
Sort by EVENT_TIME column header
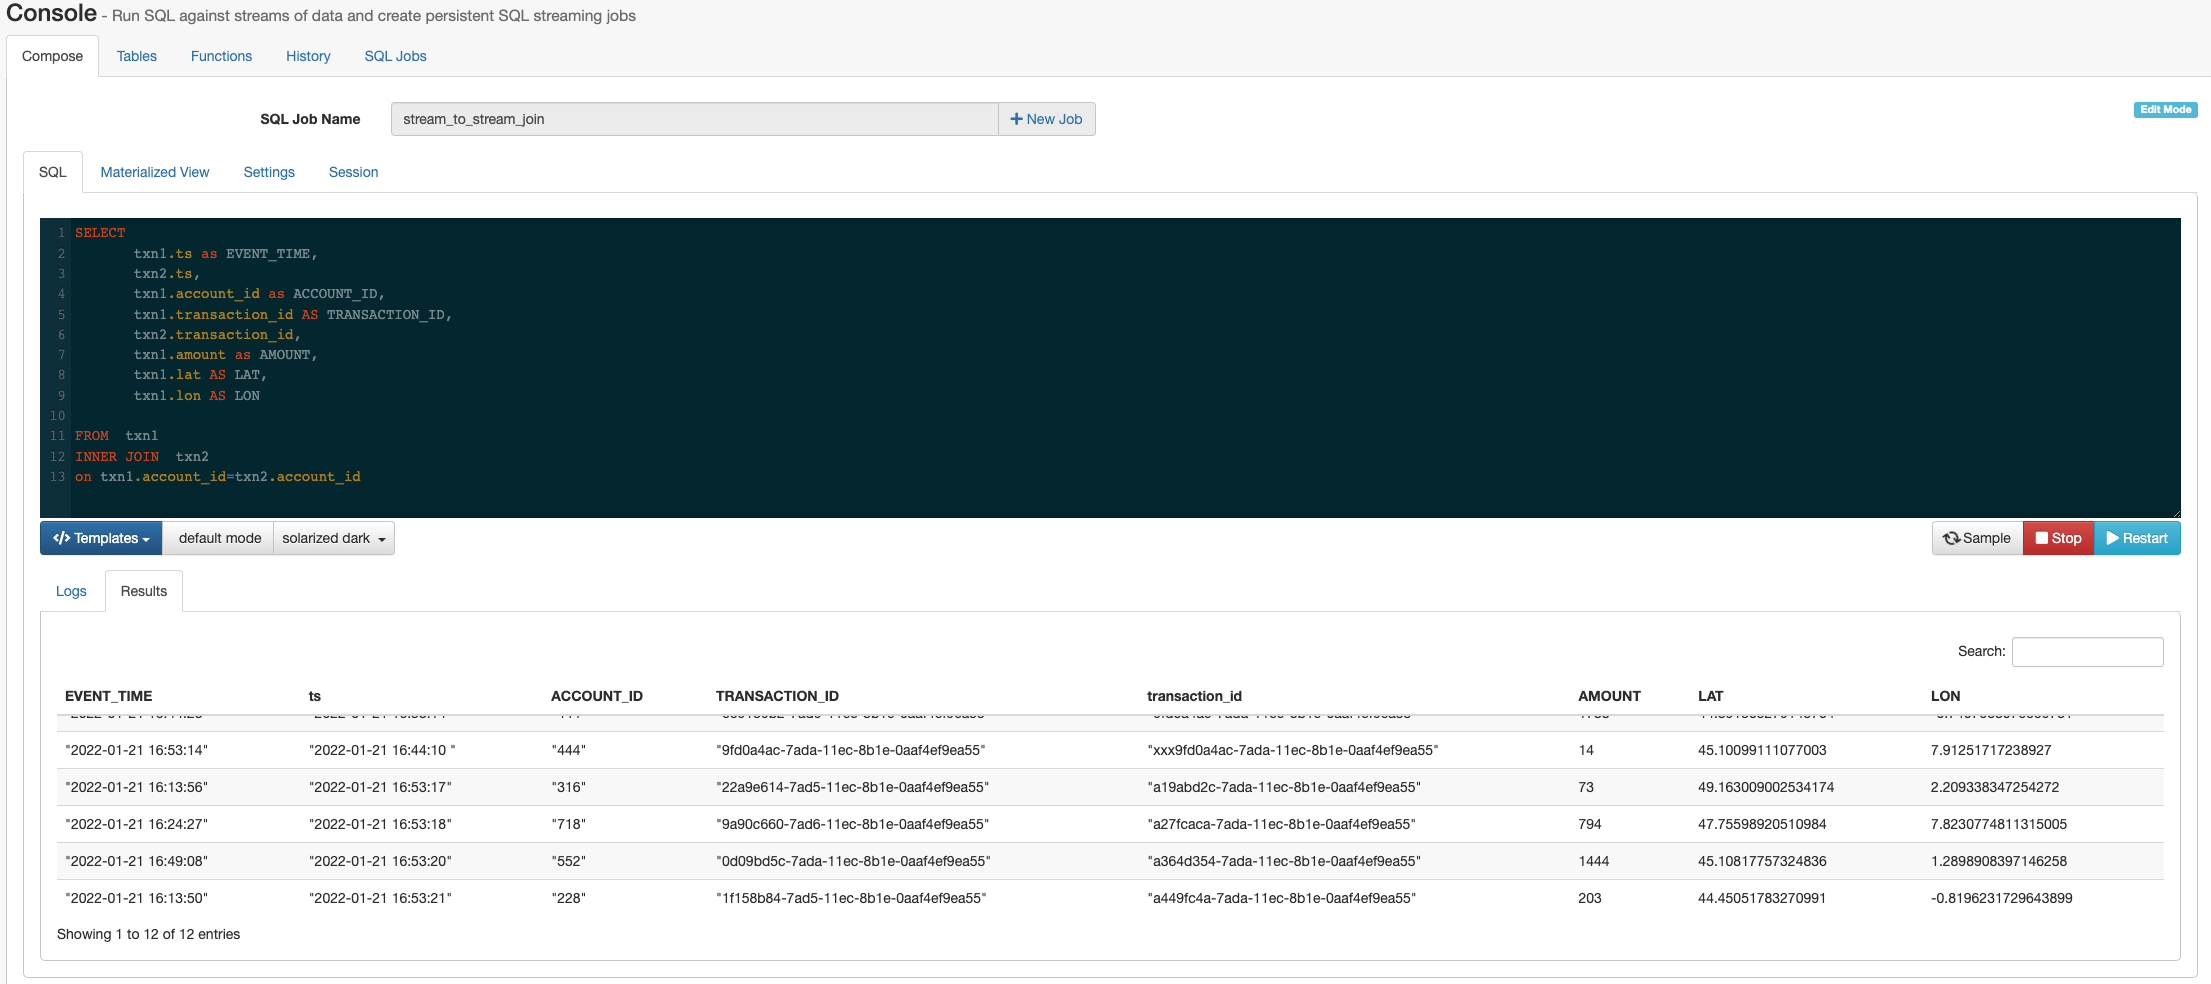coord(109,696)
